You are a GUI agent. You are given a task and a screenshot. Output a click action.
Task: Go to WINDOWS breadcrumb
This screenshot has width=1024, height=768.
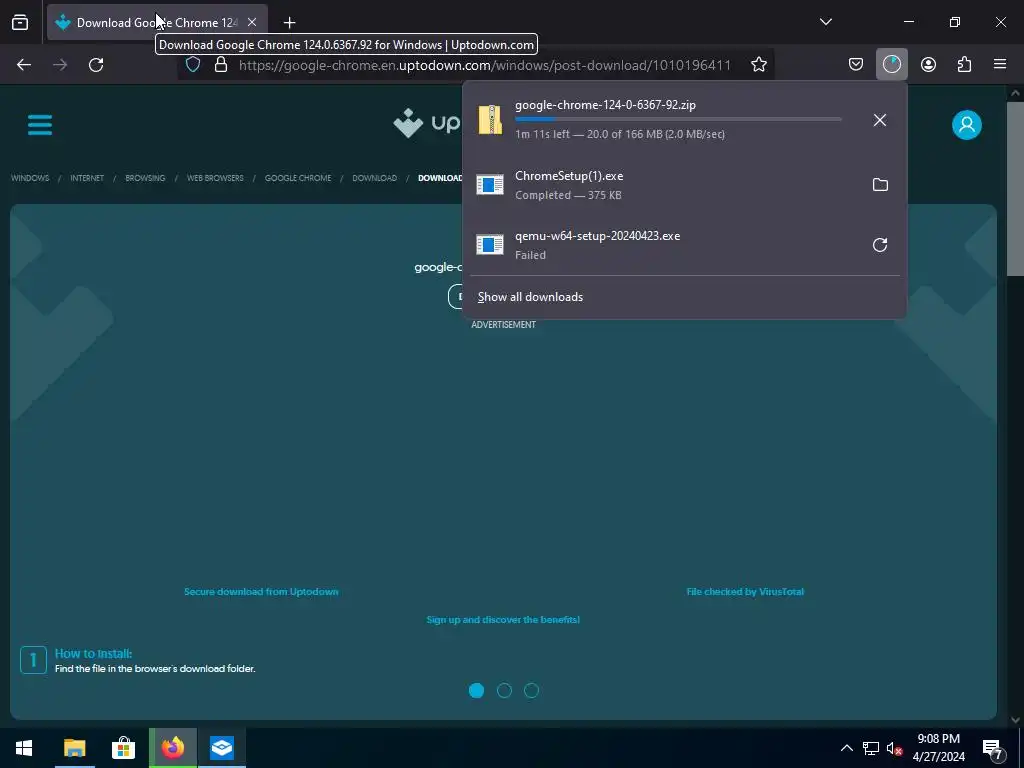[30, 178]
